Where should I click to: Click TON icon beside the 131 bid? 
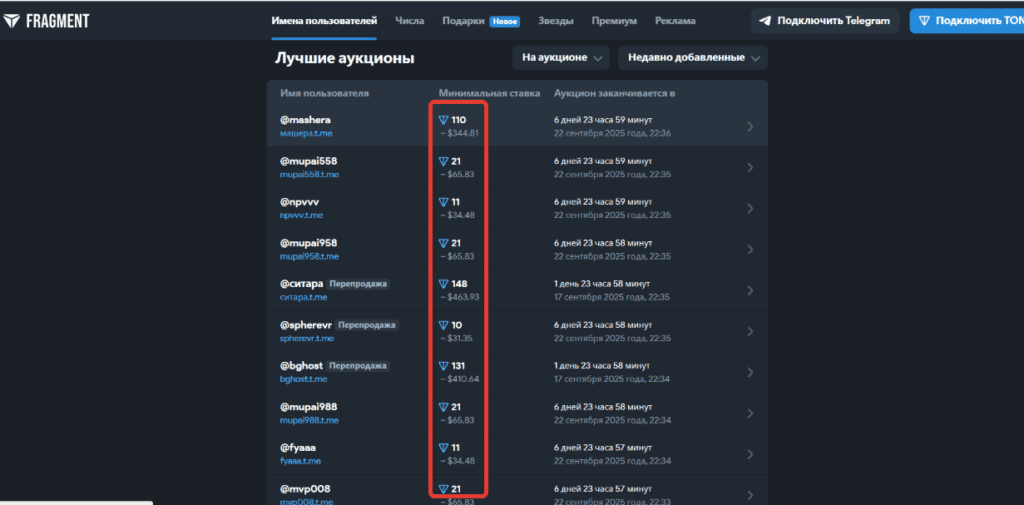[x=444, y=366]
